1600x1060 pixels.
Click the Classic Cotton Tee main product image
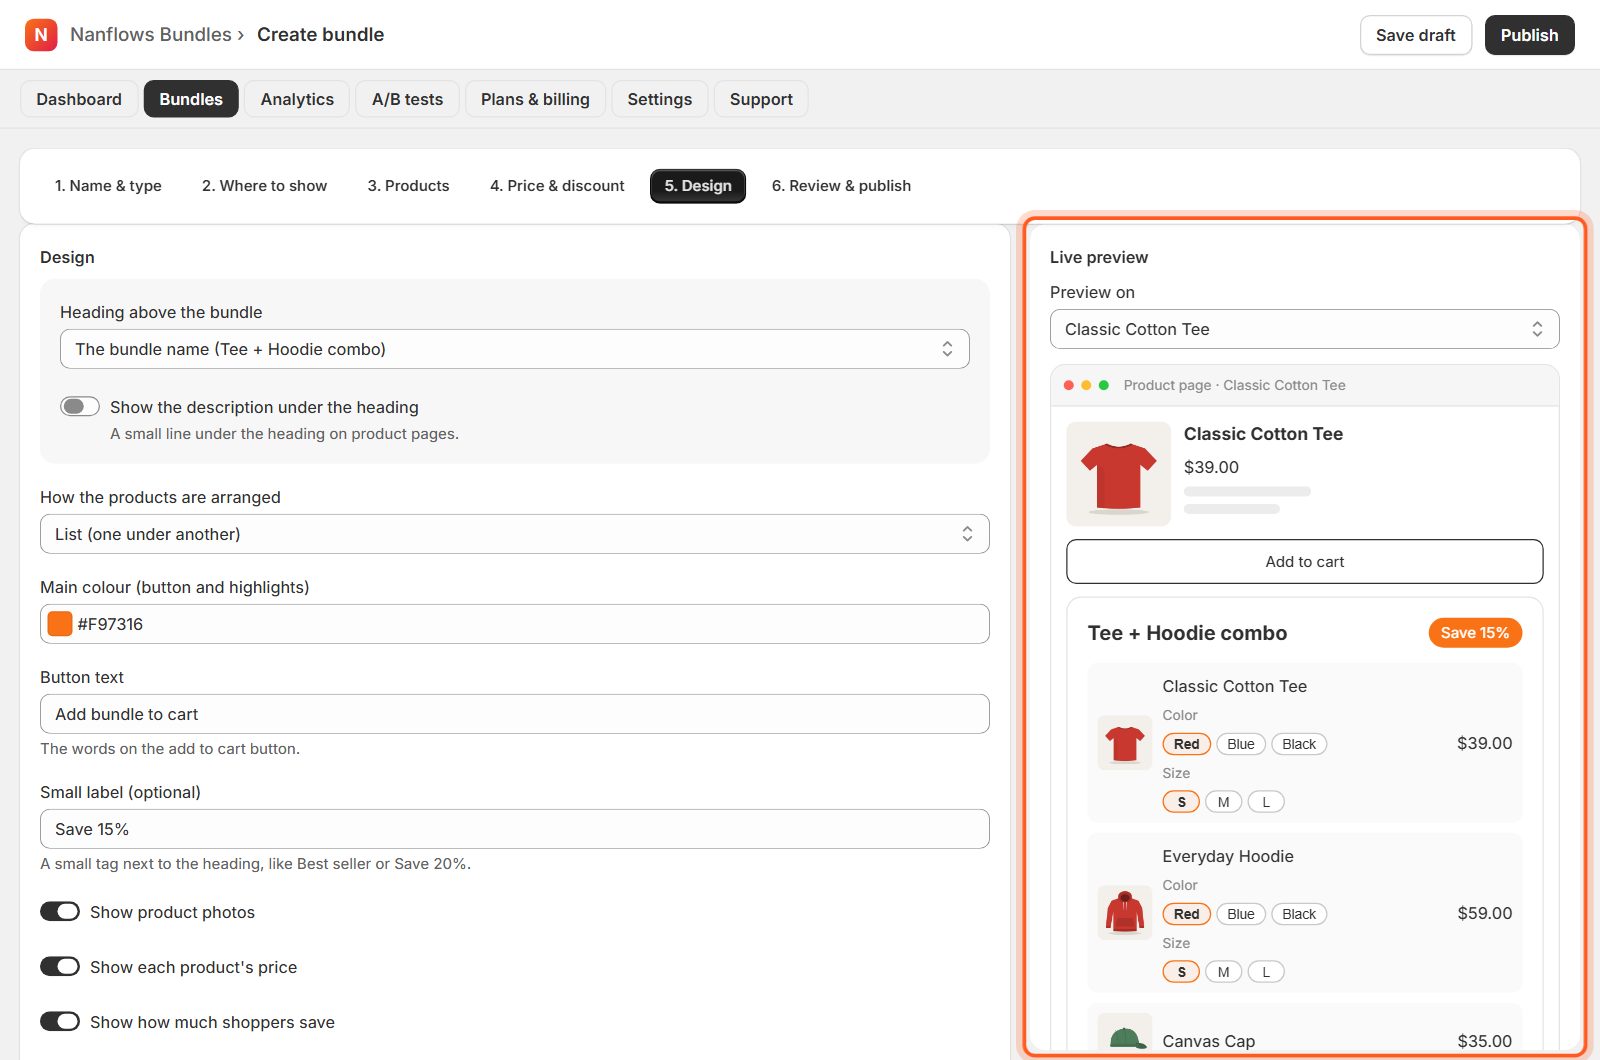point(1118,474)
